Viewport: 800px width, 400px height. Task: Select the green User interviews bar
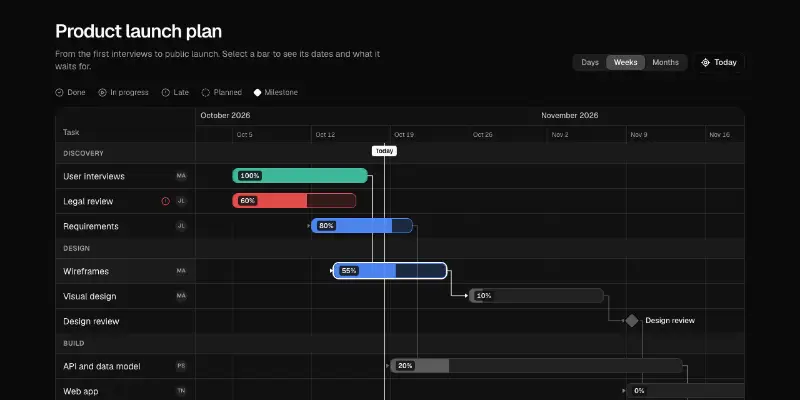[300, 176]
